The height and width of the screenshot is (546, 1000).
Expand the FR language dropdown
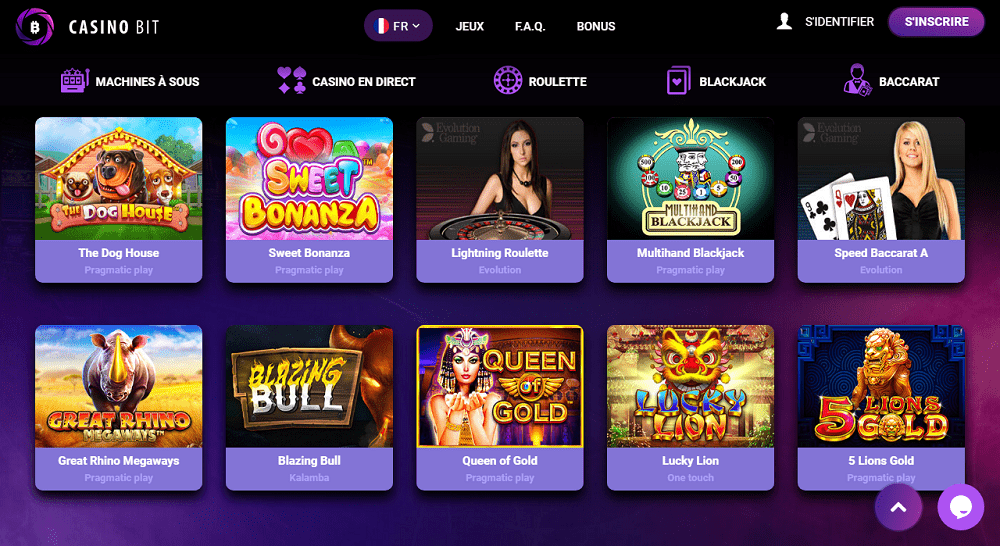click(398, 26)
